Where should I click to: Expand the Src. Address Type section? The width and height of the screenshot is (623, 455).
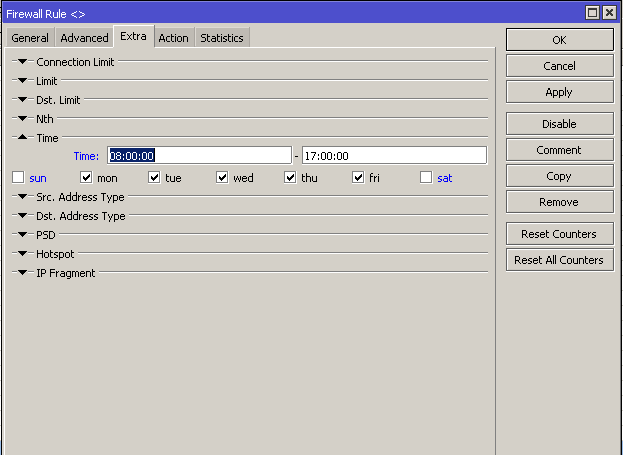(x=23, y=196)
